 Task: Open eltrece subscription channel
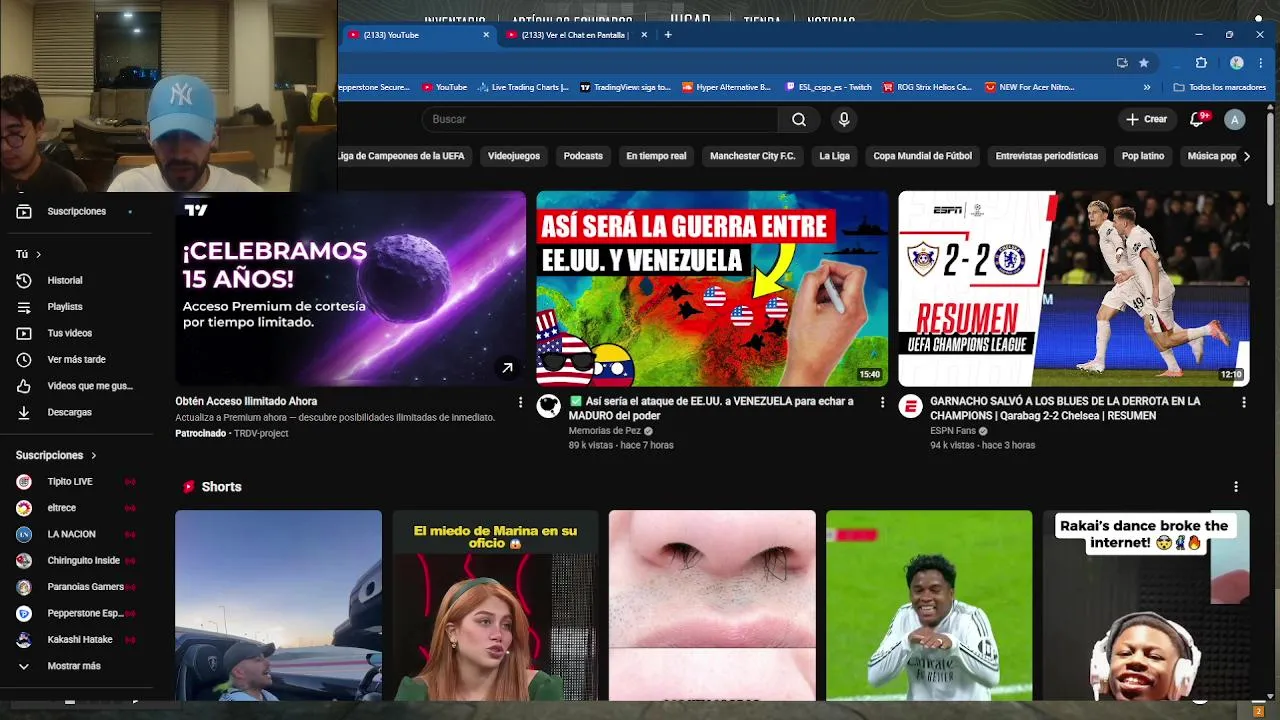62,508
